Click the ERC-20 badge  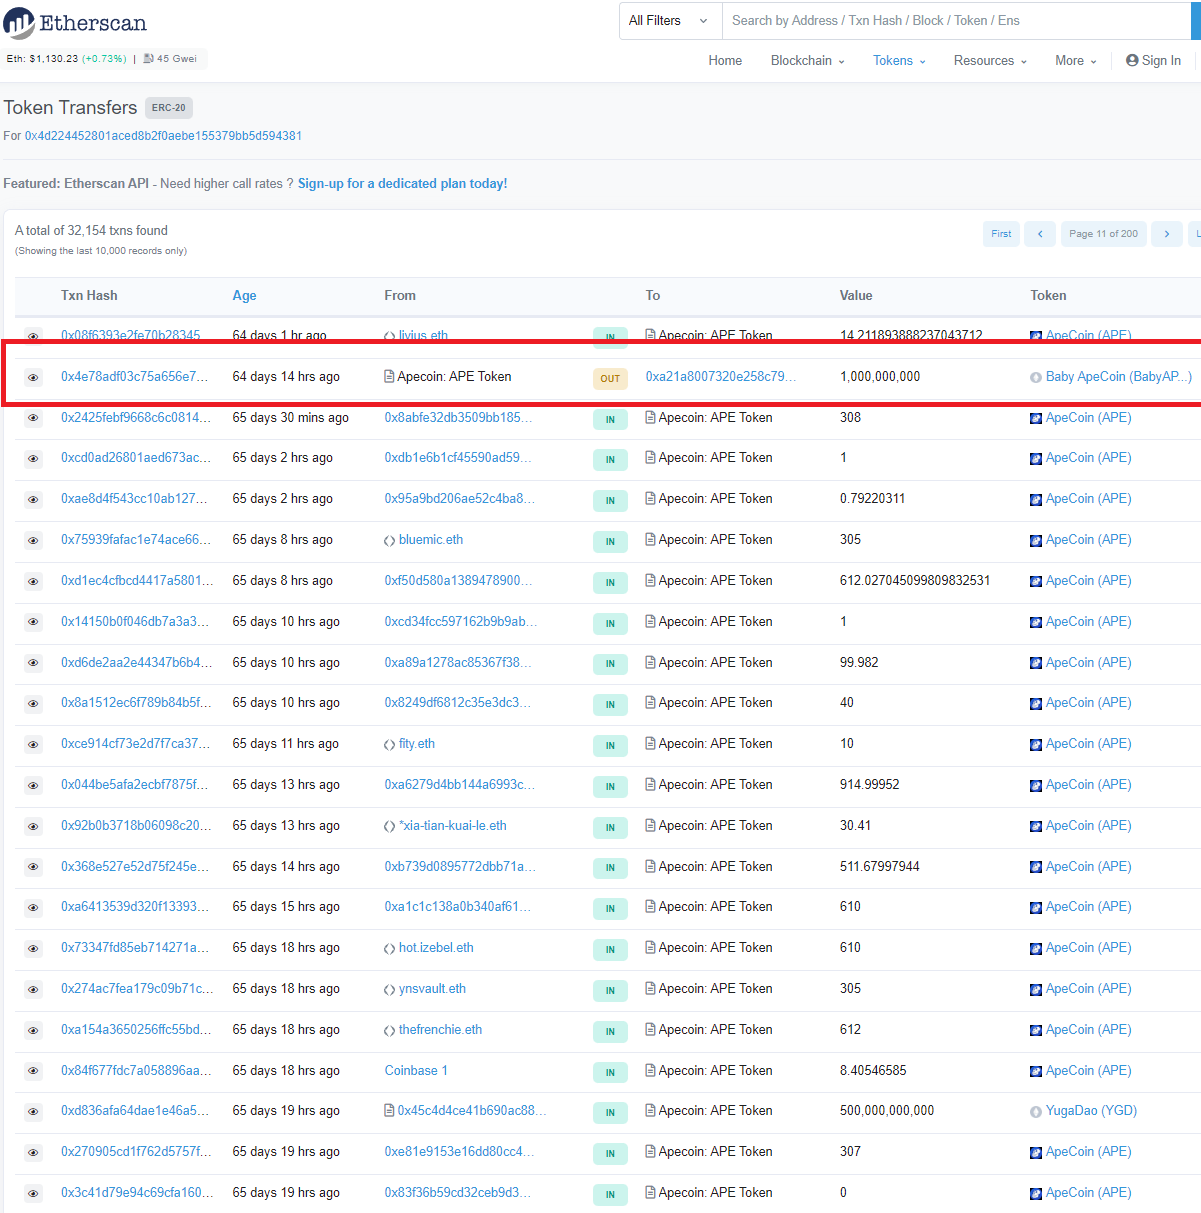pyautogui.click(x=169, y=108)
